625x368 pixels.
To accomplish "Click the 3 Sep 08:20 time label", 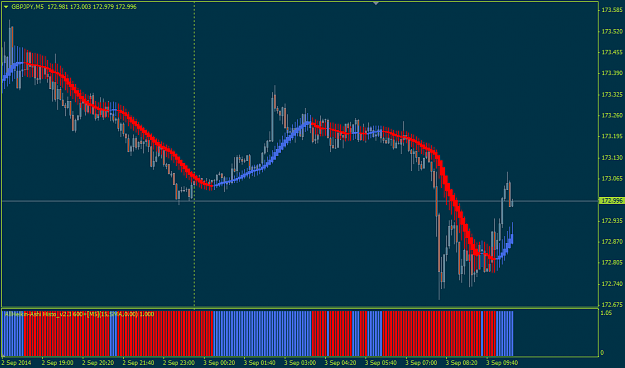I will (x=462, y=363).
